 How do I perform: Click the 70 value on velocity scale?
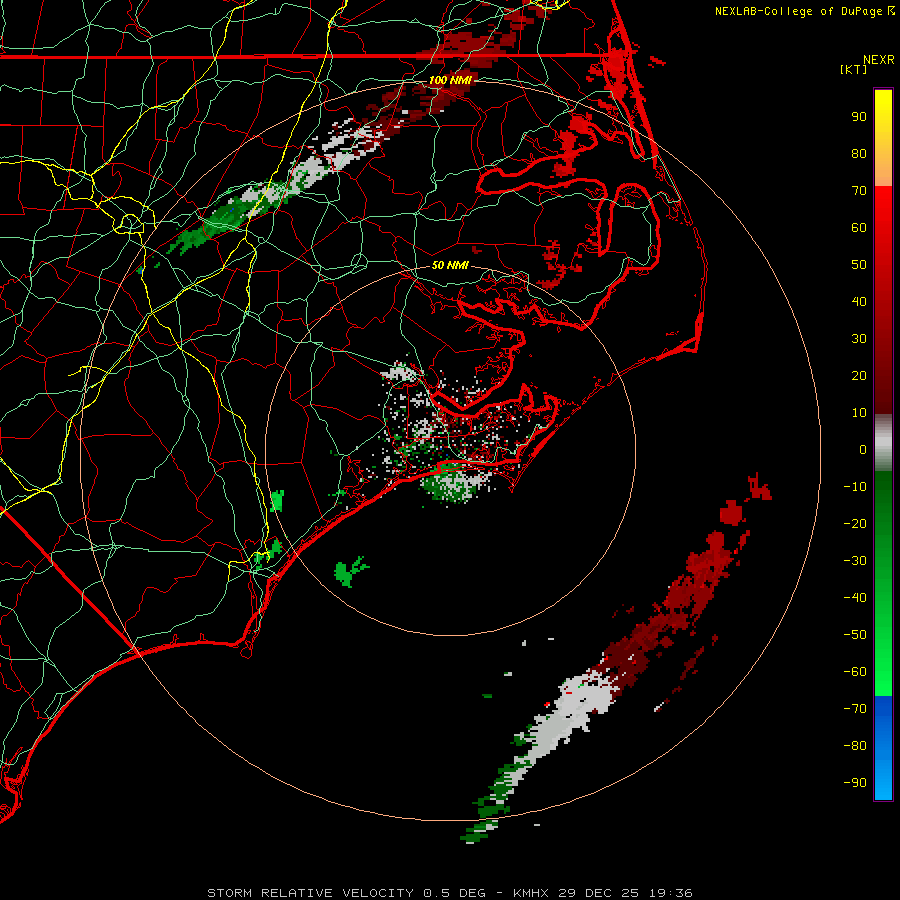click(x=859, y=191)
